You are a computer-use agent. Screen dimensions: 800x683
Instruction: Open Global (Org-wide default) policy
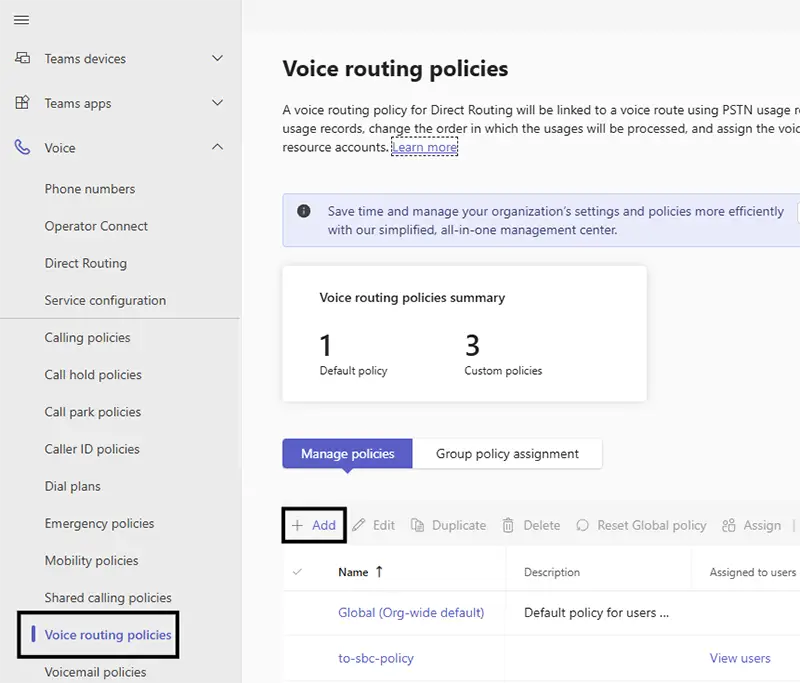[x=411, y=612]
